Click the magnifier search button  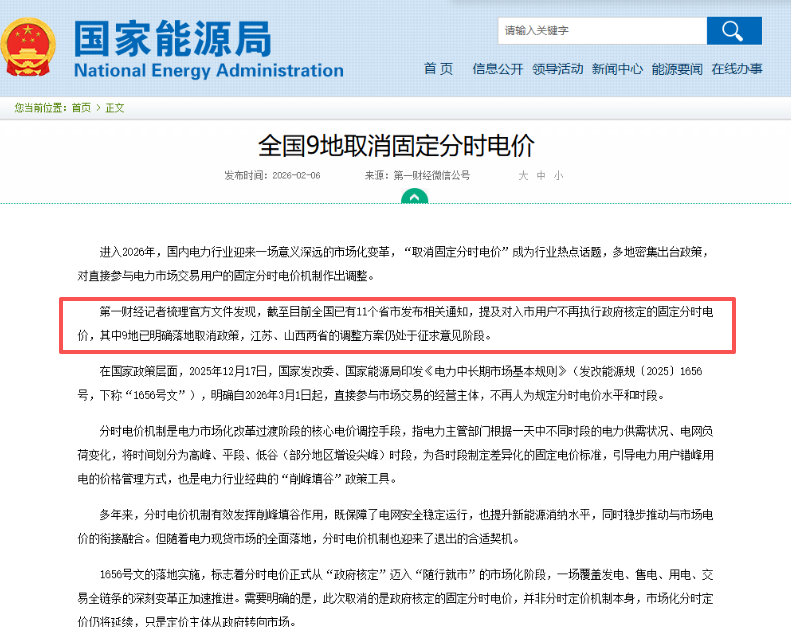click(x=733, y=30)
